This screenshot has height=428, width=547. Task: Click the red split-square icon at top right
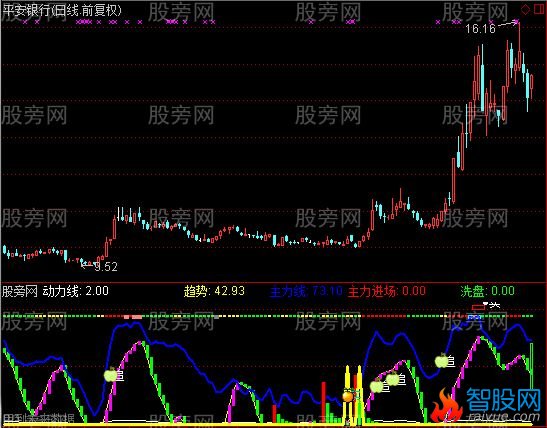click(x=539, y=9)
